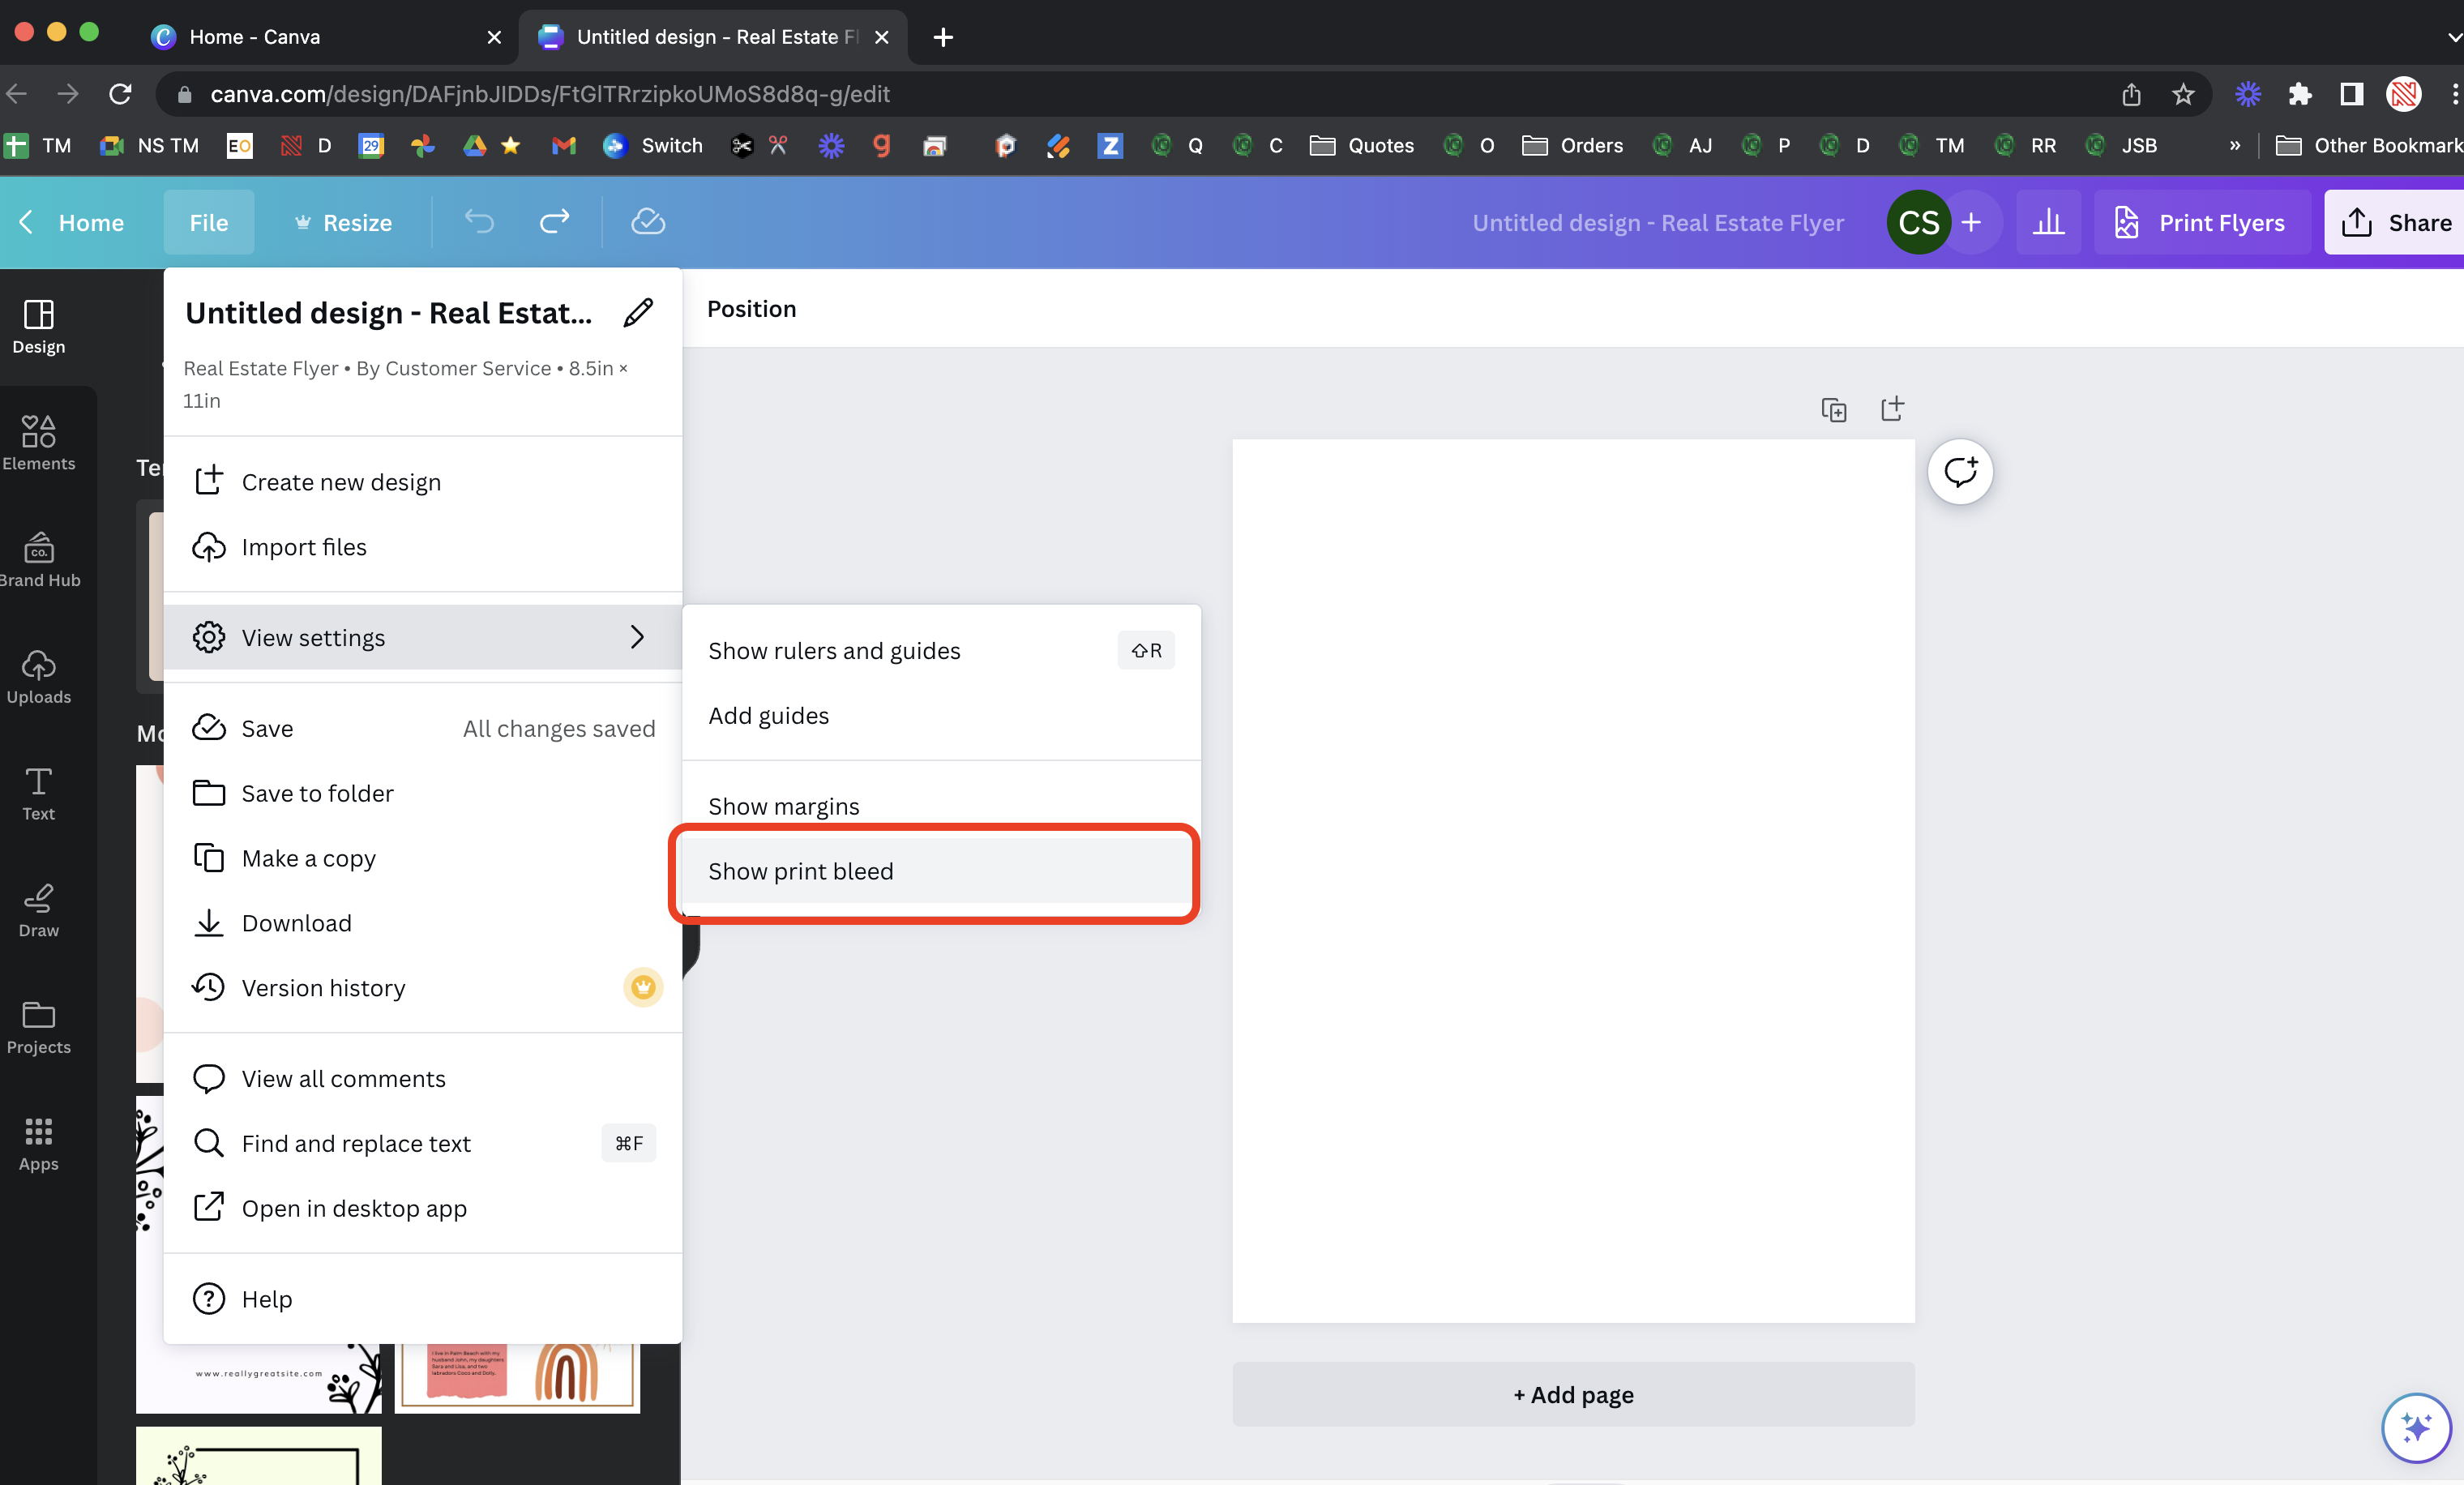This screenshot has width=2464, height=1485.
Task: Open the Quotes bookmark folder
Action: coord(1363,146)
